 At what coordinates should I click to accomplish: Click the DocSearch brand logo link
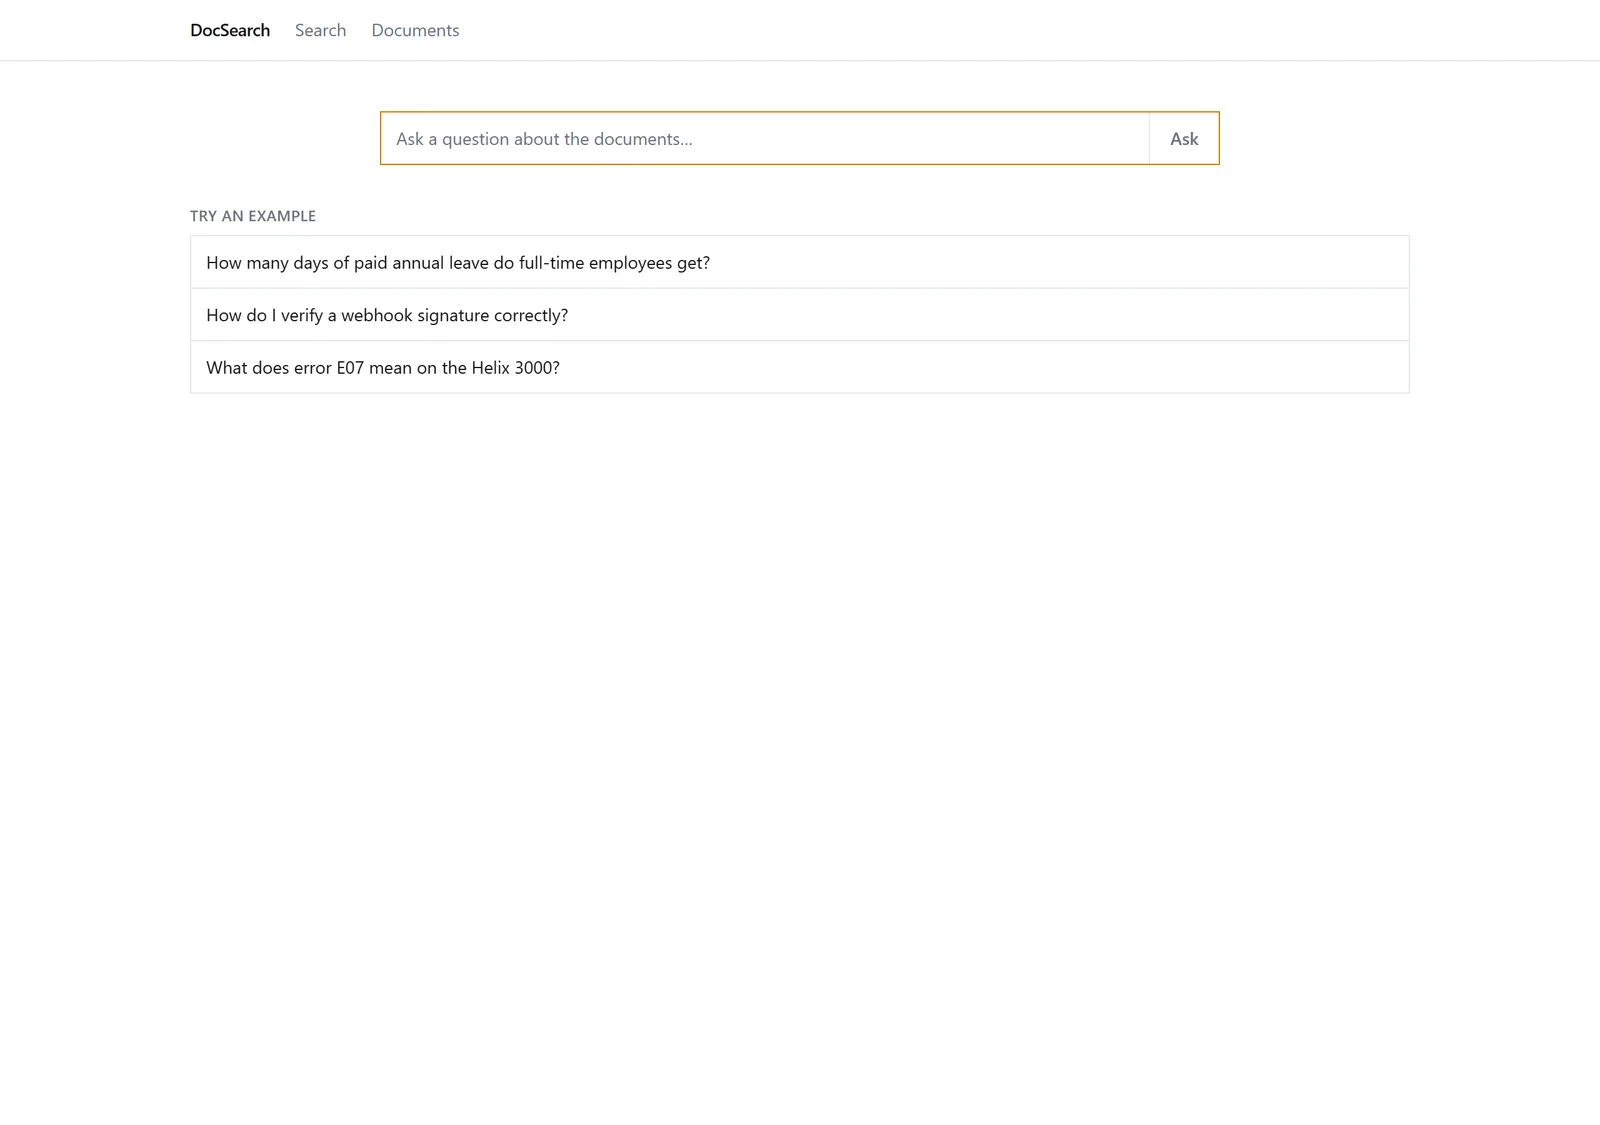tap(230, 30)
